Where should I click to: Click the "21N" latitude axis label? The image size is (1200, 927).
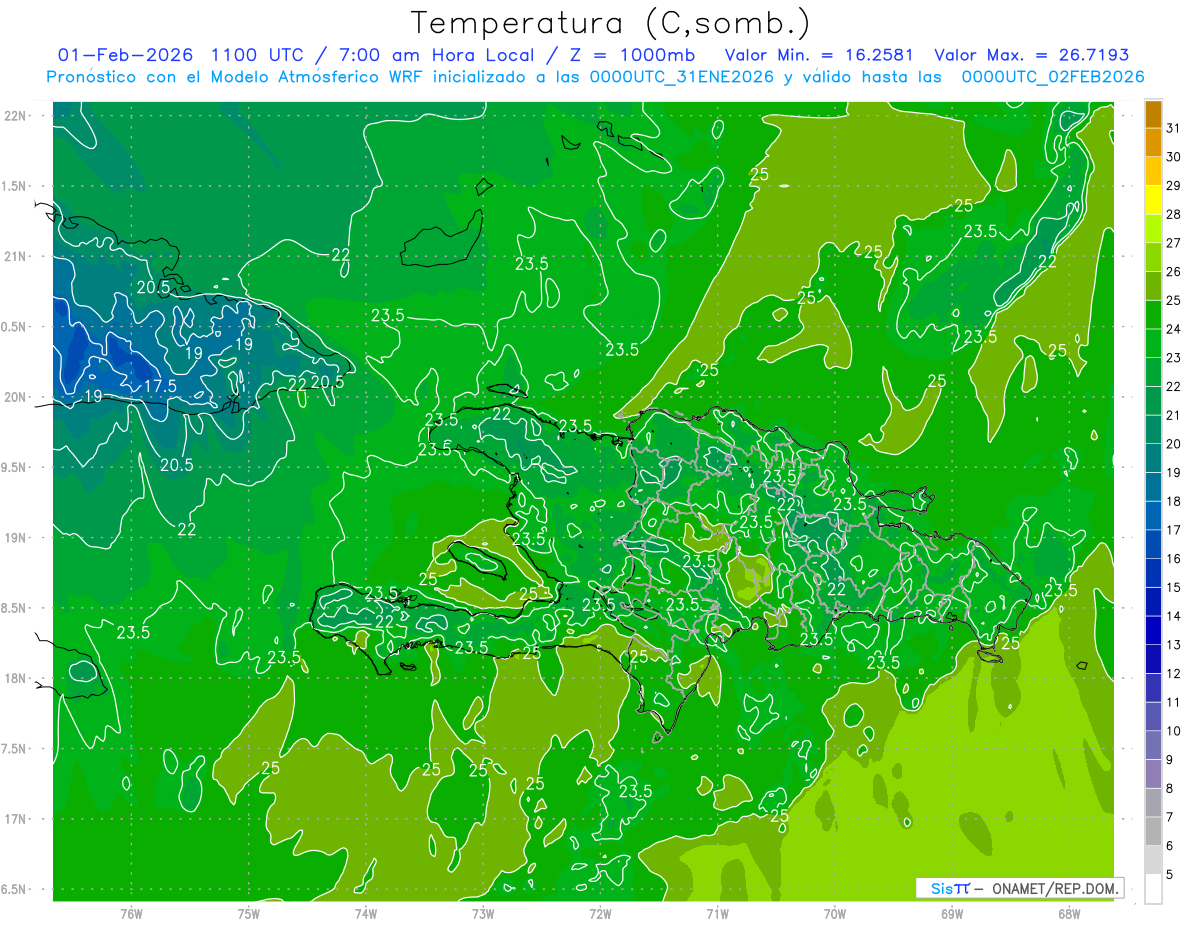[x=17, y=257]
